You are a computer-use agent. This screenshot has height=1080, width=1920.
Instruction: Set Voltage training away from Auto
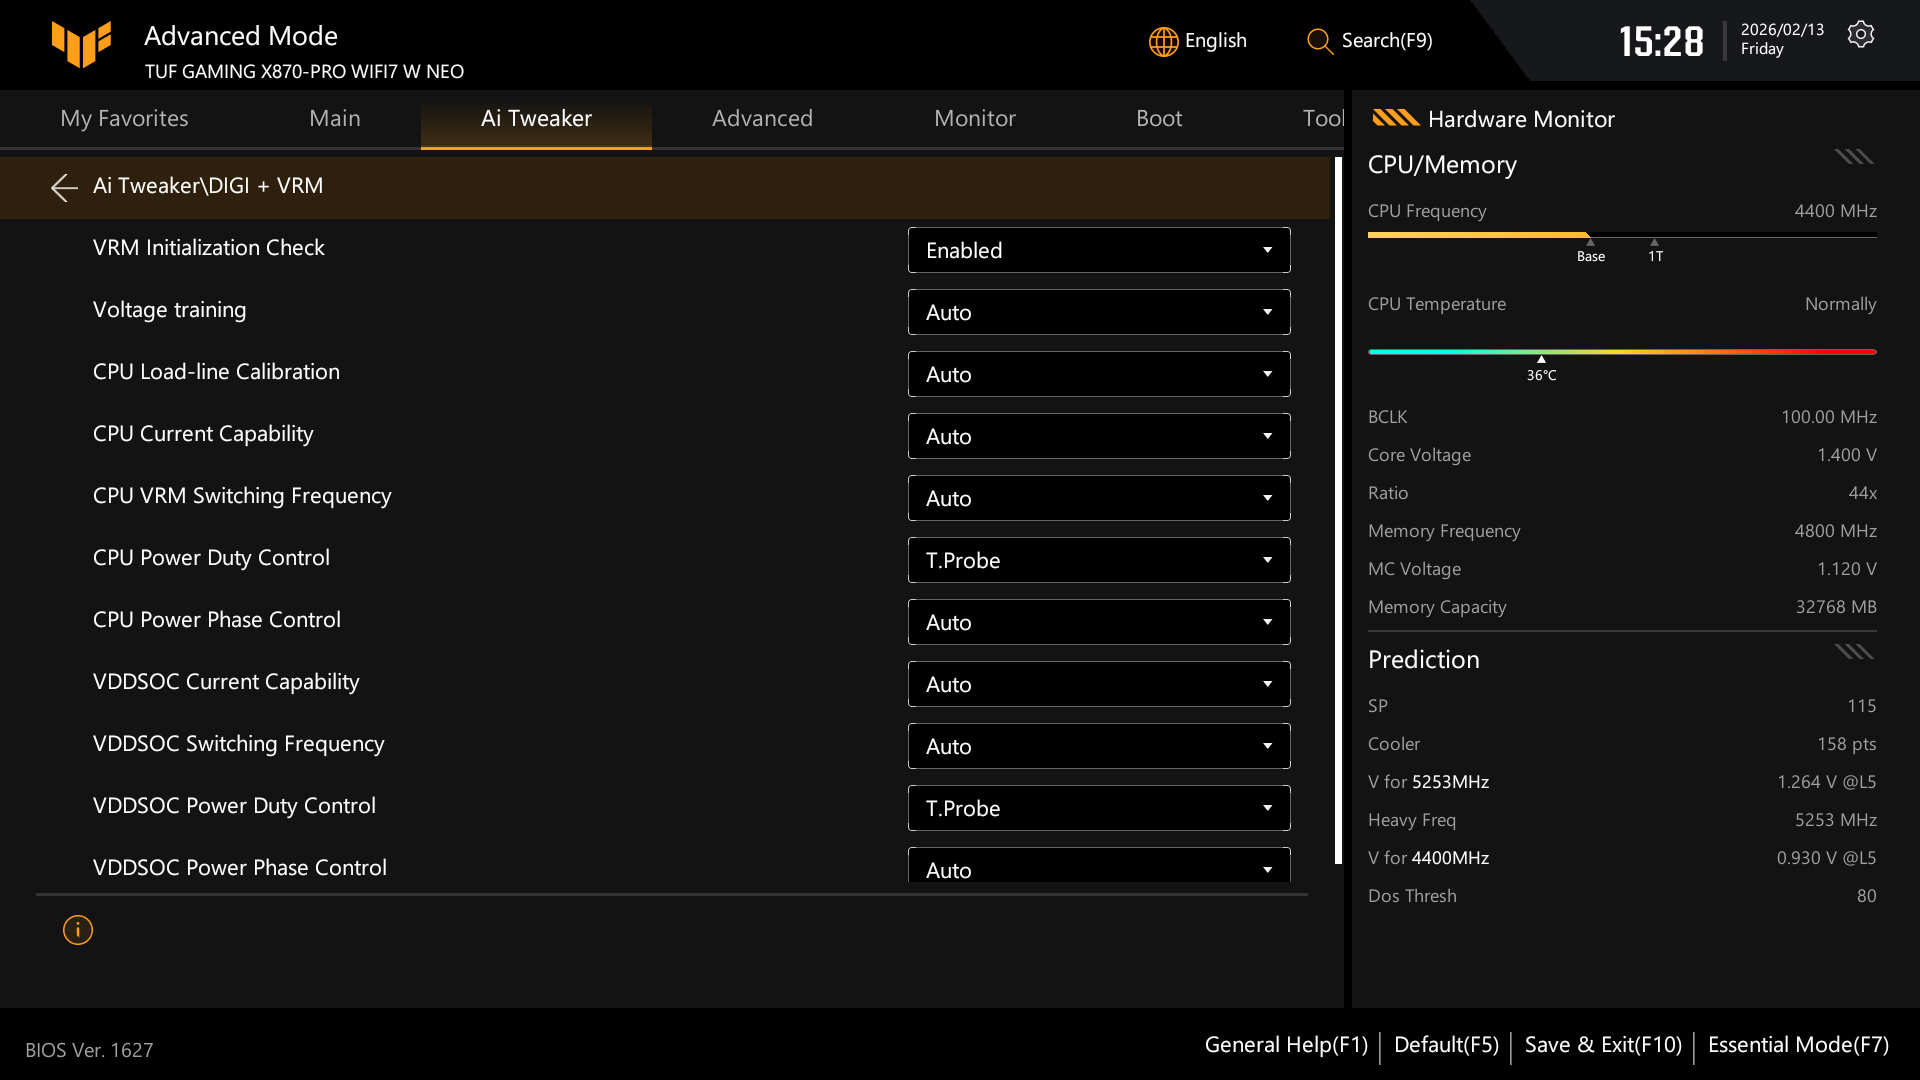coord(1098,311)
